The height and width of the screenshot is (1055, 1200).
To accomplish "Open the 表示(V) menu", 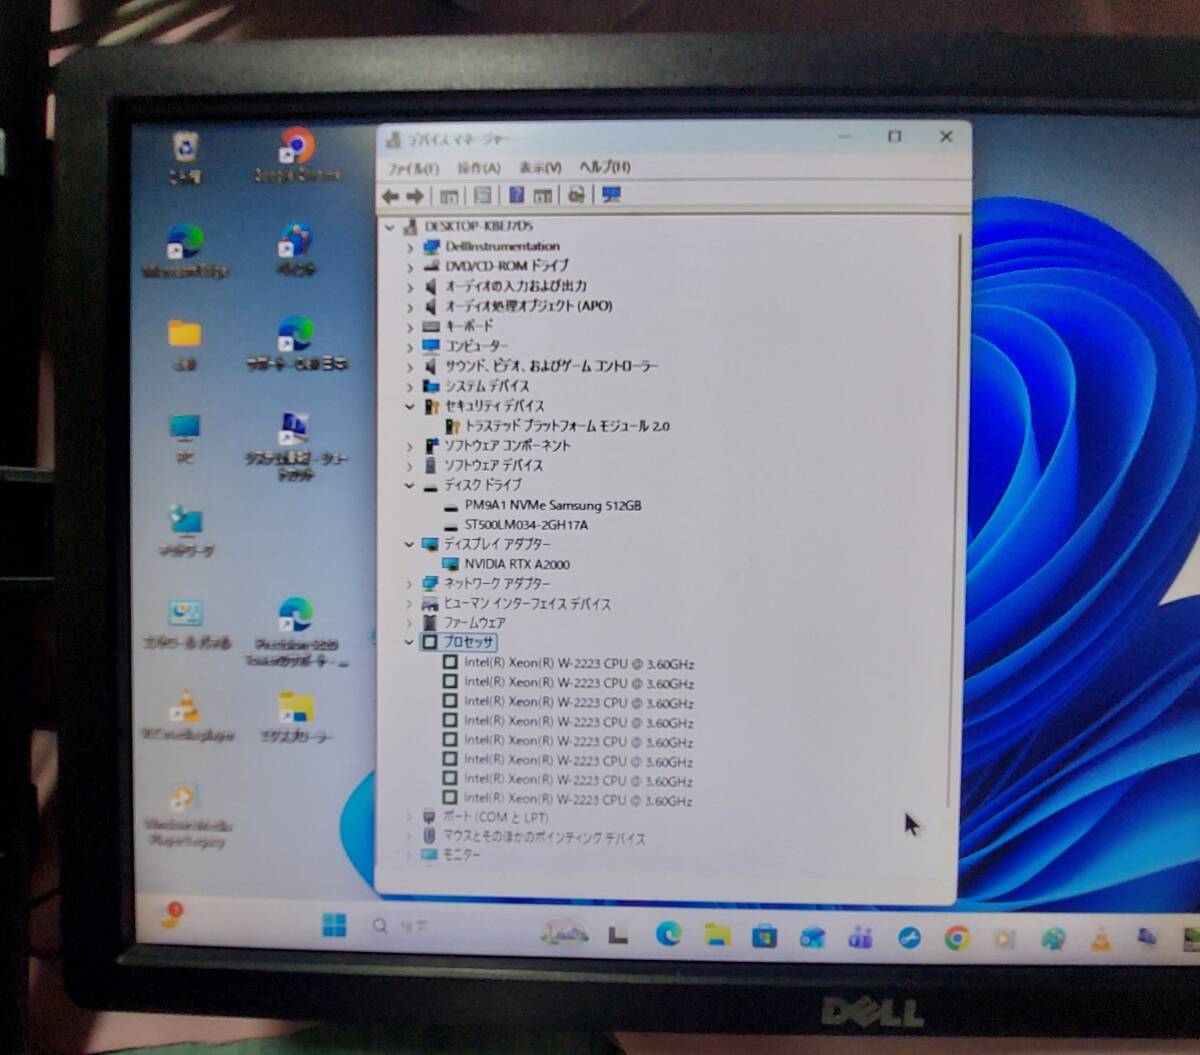I will click(x=540, y=167).
